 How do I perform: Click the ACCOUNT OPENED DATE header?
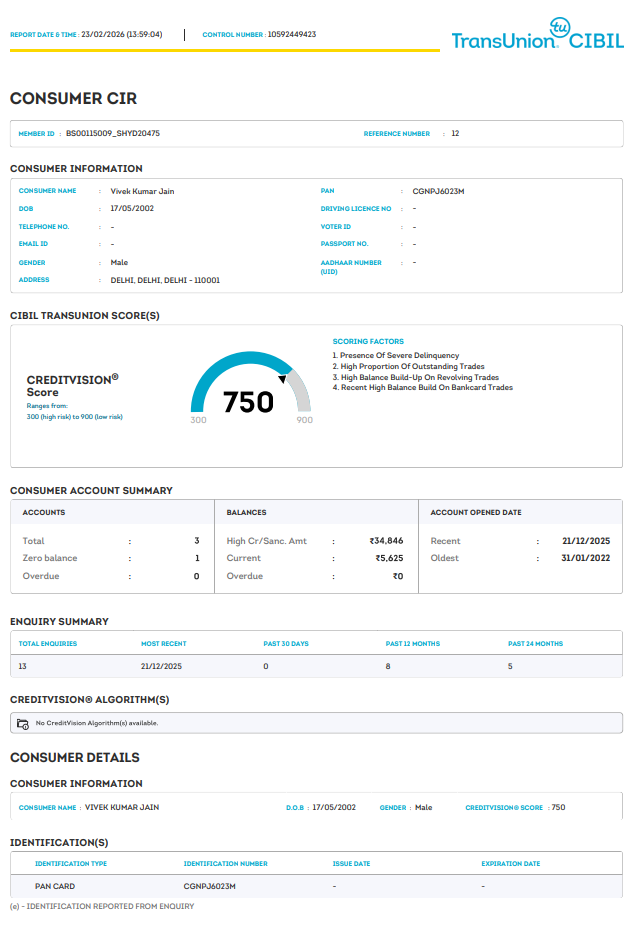tap(476, 513)
